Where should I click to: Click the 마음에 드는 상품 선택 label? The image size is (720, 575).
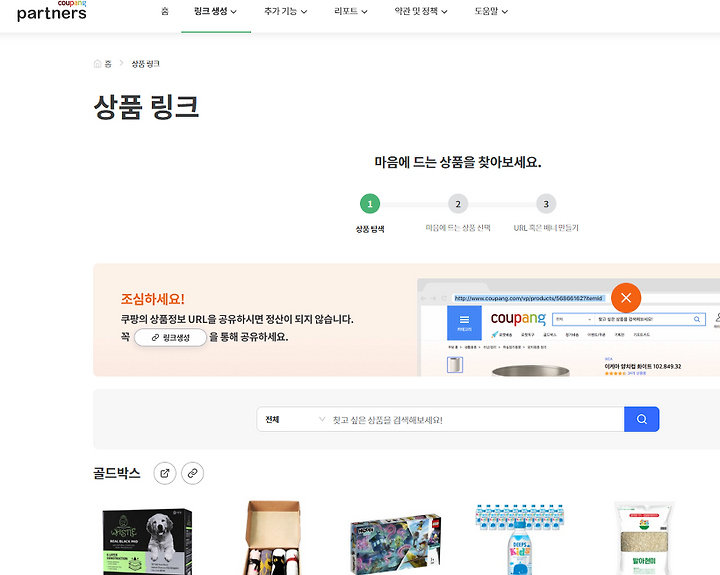pos(458,228)
